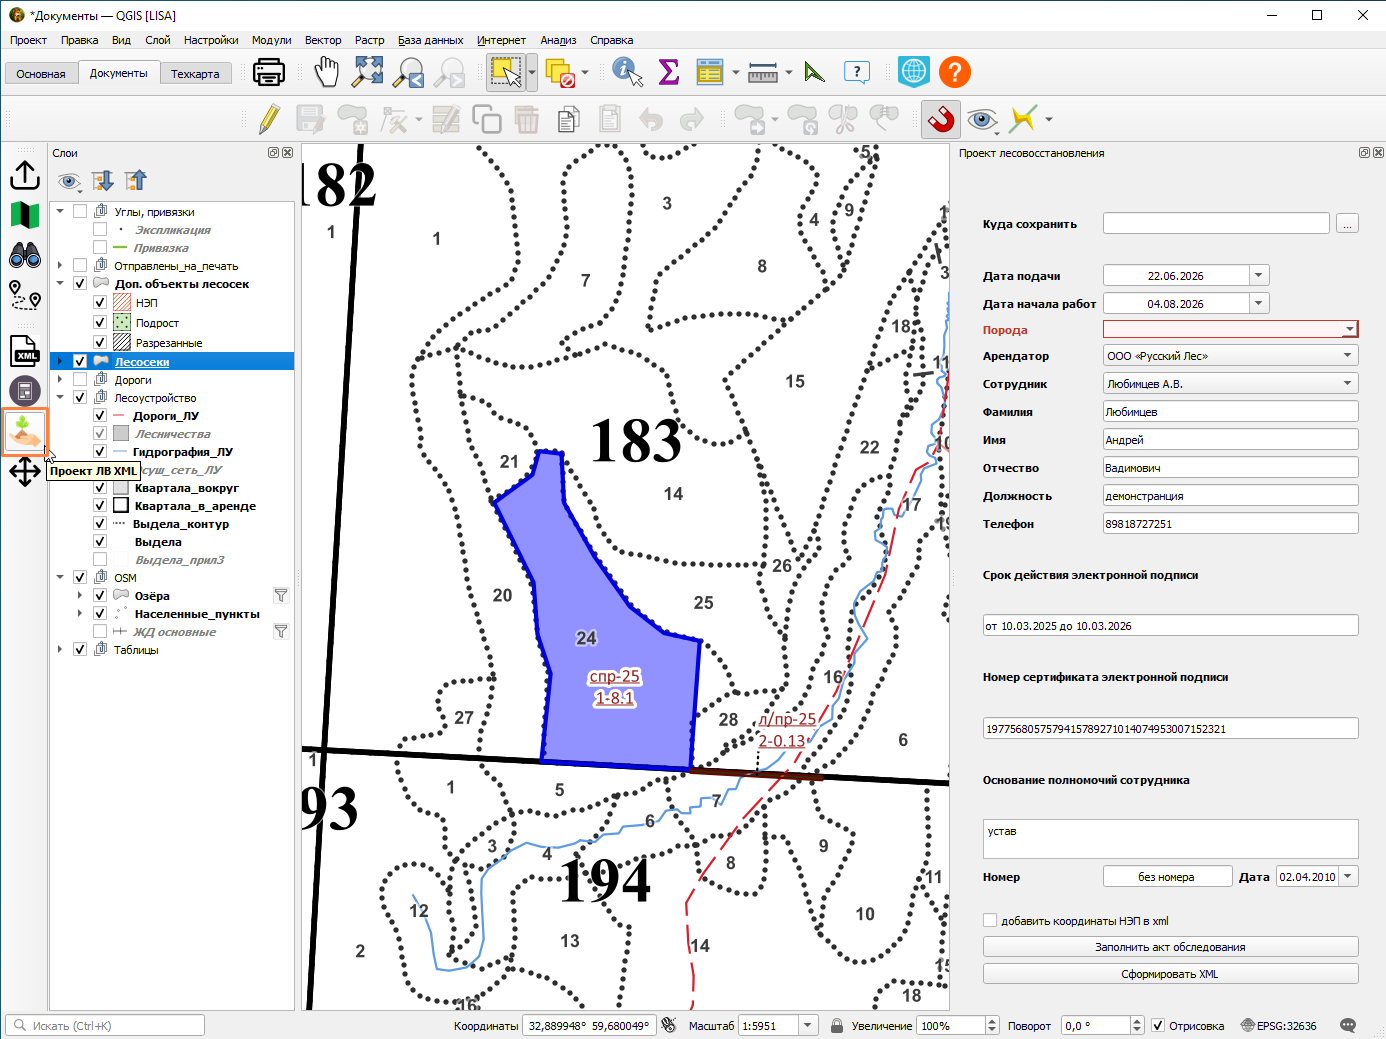Screen dimensions: 1386x1039
Task: Click the Заполнить акт обследования button
Action: [x=1170, y=947]
